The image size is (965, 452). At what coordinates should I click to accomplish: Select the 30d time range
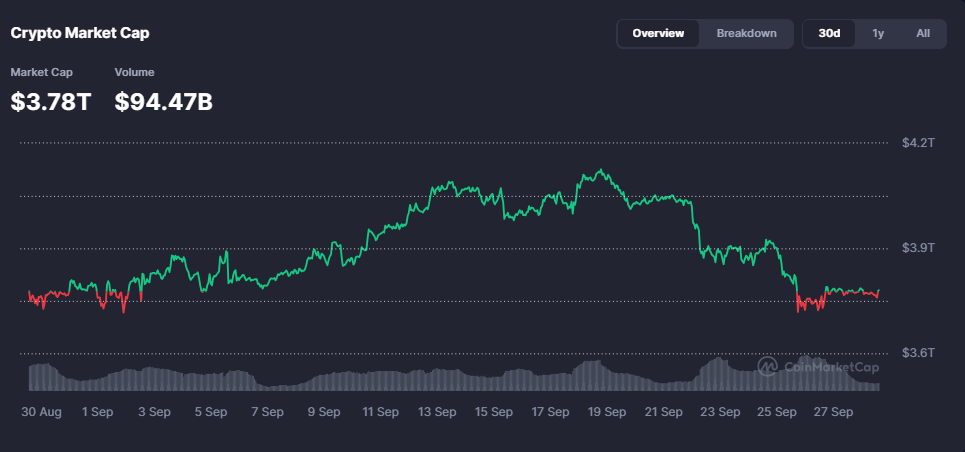click(x=829, y=33)
